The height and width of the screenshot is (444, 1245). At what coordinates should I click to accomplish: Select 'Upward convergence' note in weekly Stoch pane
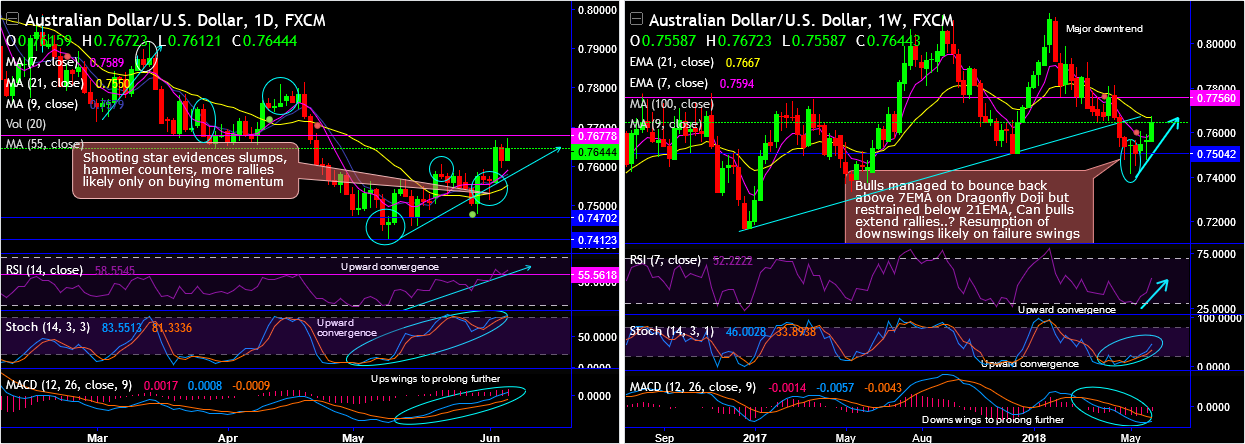[1030, 364]
